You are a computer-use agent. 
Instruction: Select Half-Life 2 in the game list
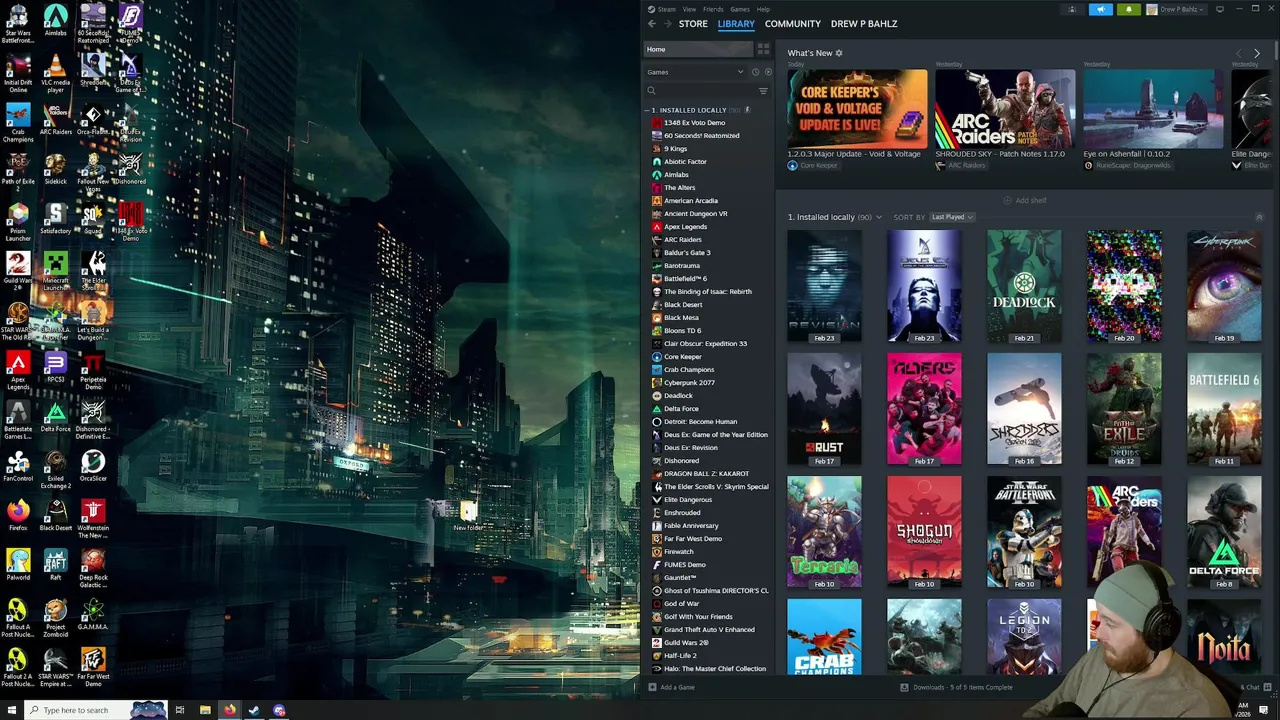click(680, 656)
